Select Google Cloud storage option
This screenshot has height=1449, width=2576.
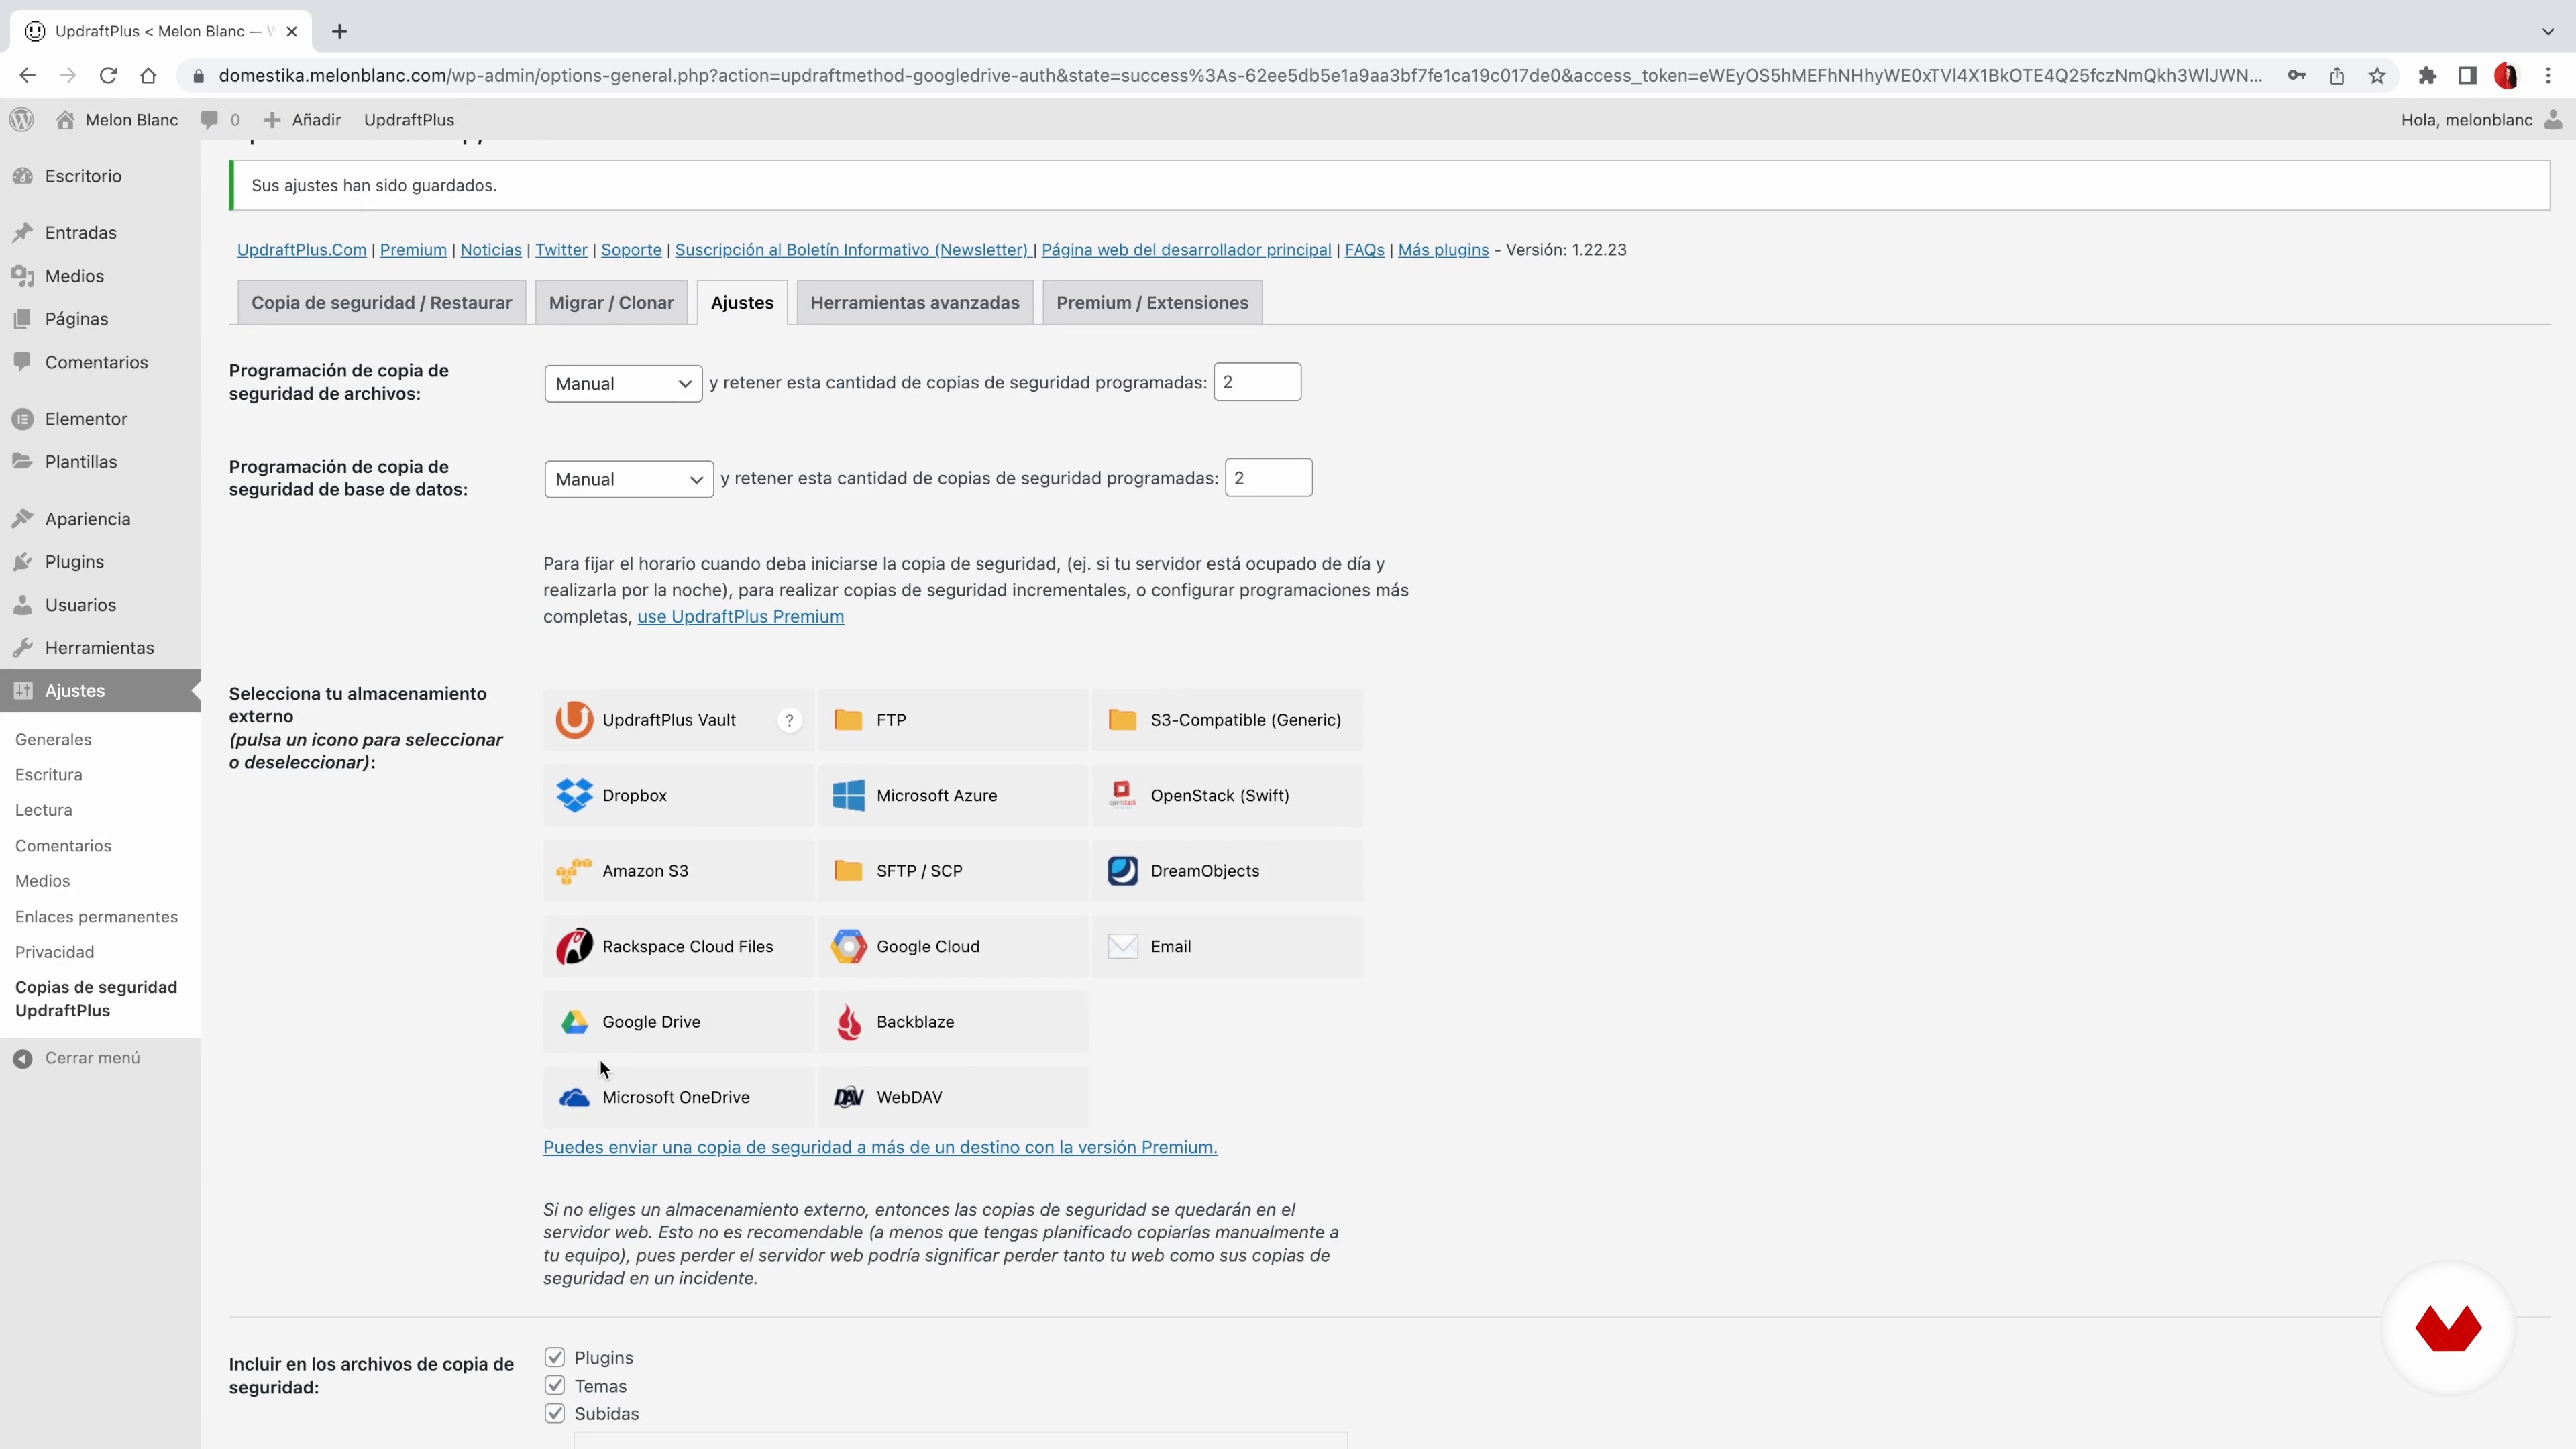[952, 947]
